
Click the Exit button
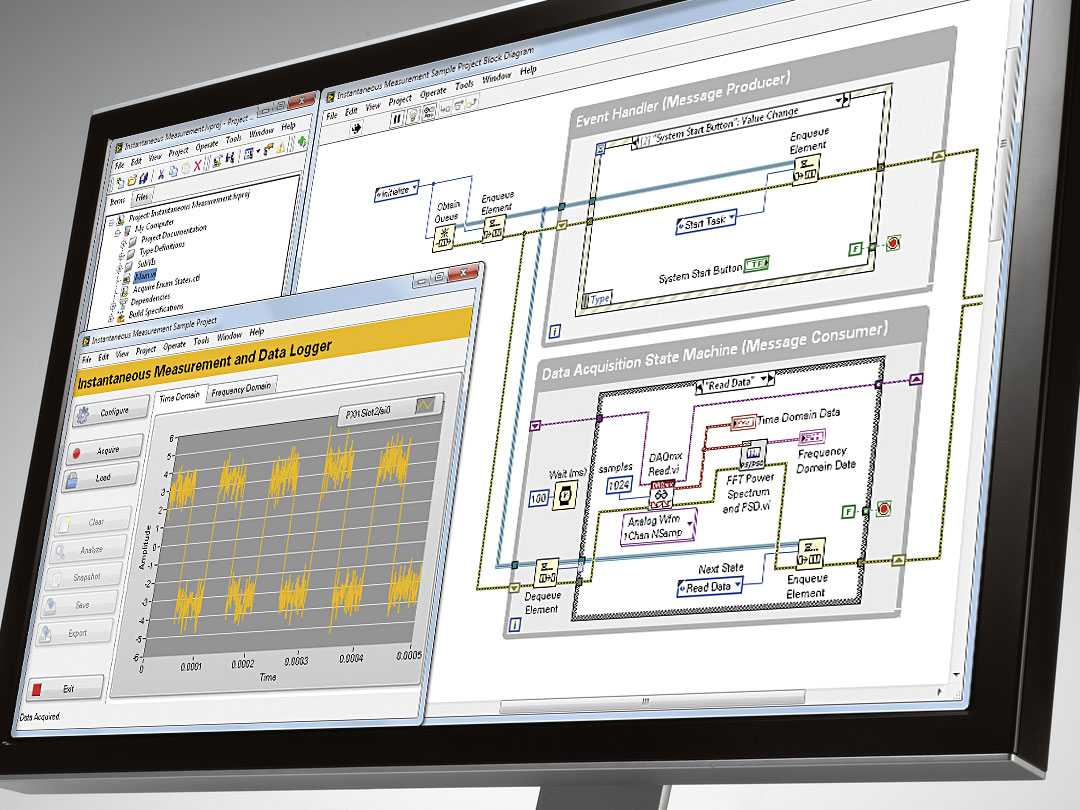pos(66,688)
